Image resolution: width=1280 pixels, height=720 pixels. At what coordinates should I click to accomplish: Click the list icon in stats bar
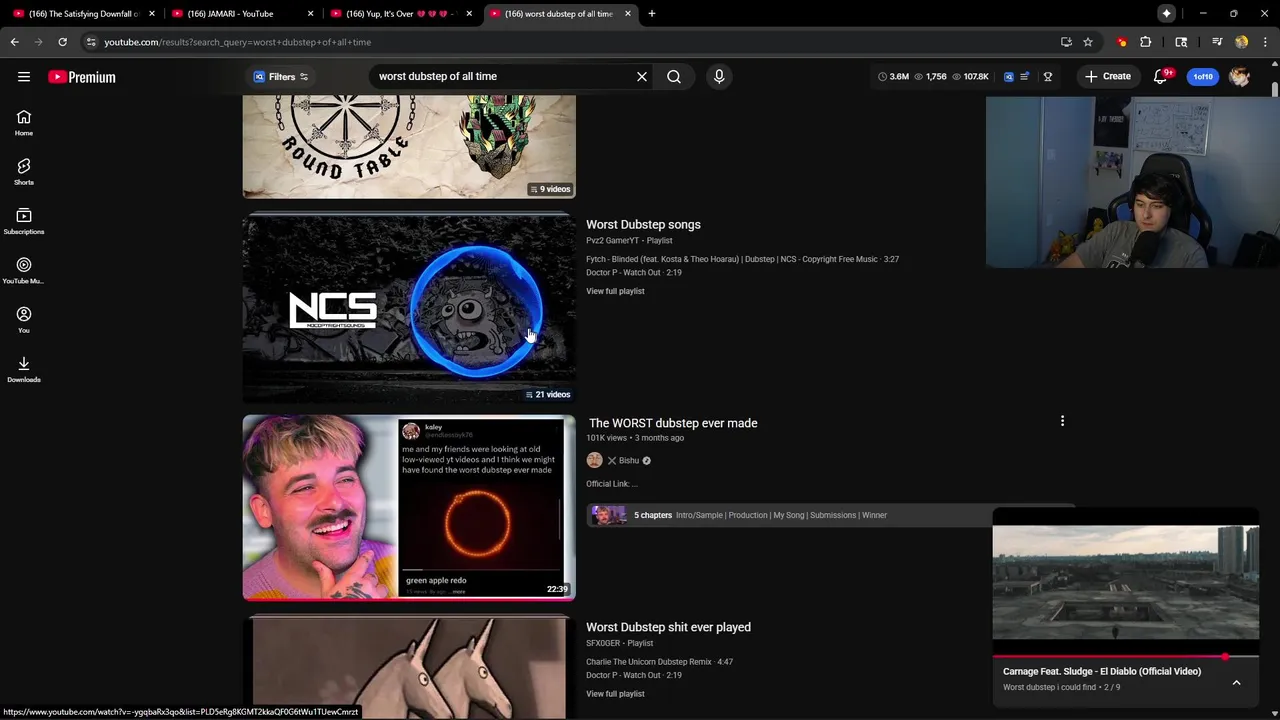[1025, 77]
